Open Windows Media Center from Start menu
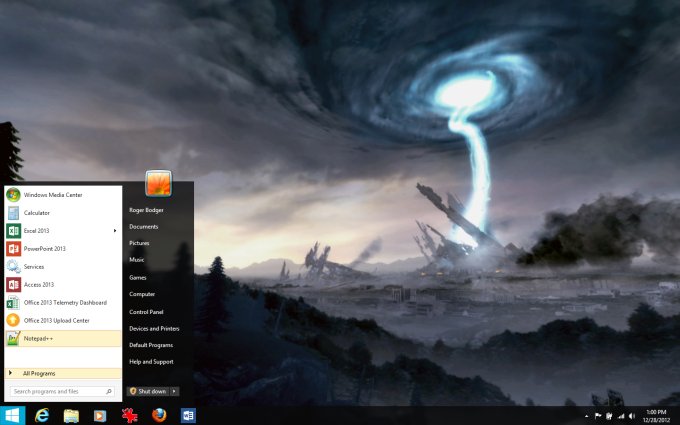Screen dimensions: 680x425 63,195
